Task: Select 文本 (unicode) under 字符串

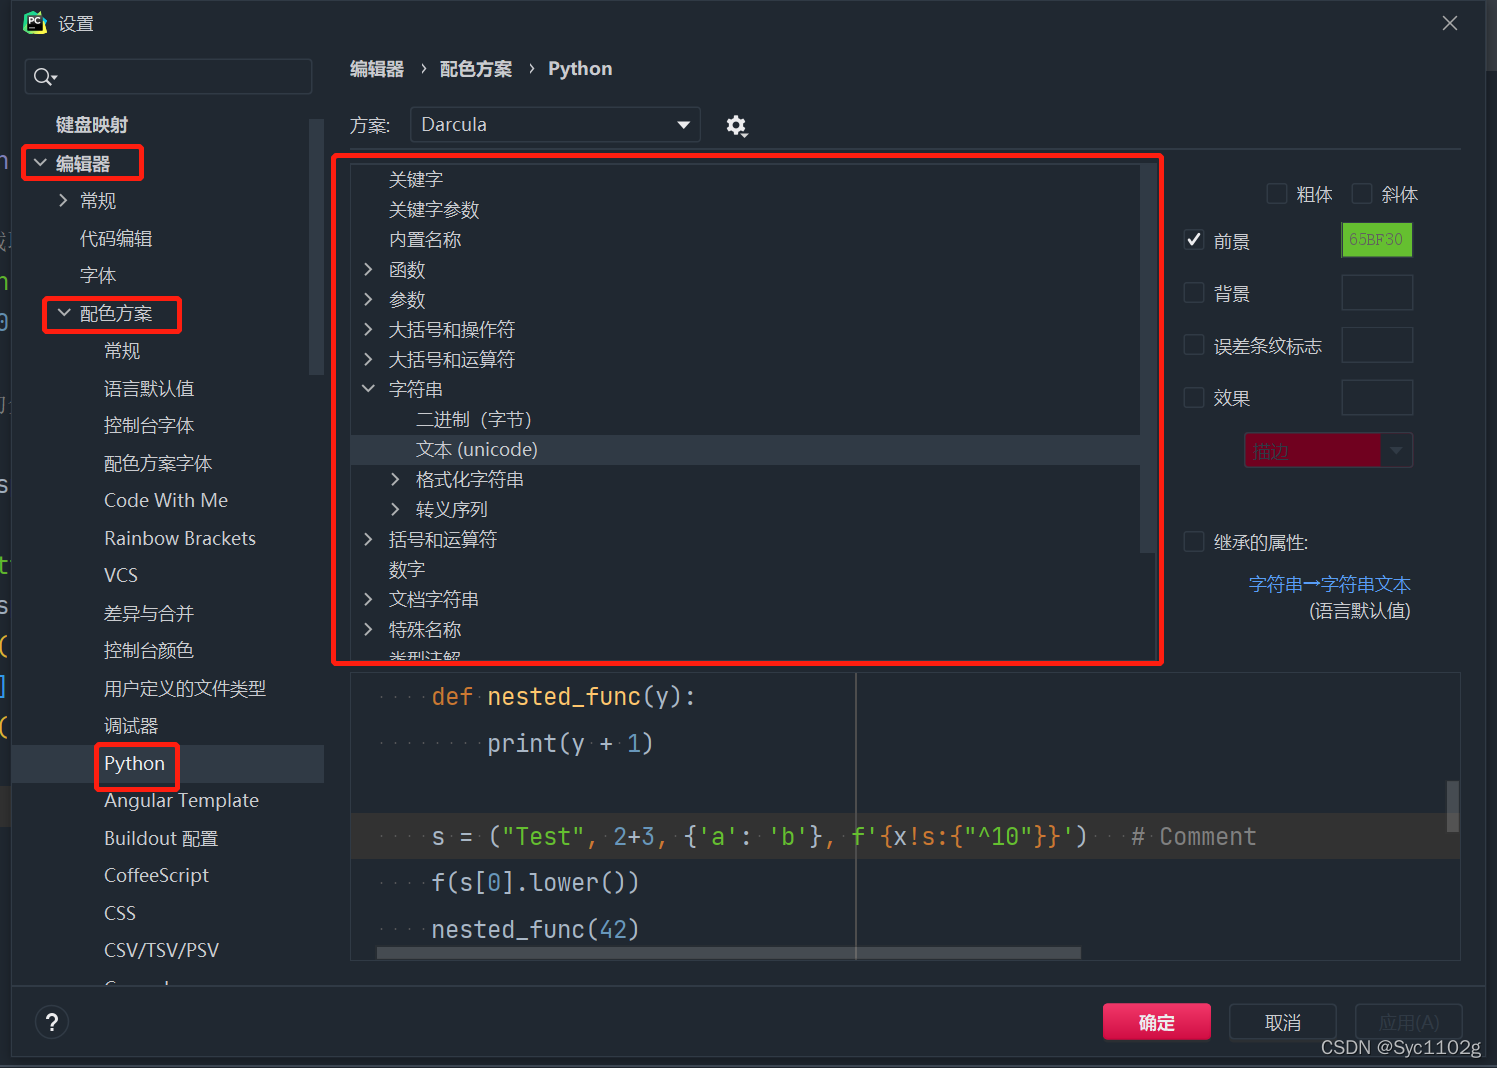Action: [x=477, y=449]
